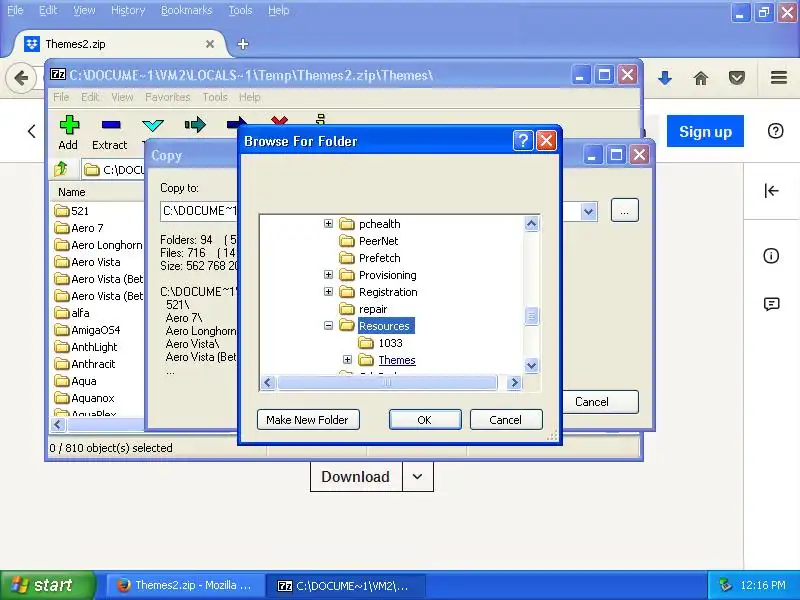Click the help button in Browse For Folder
Viewport: 800px width, 600px height.
[x=523, y=140]
